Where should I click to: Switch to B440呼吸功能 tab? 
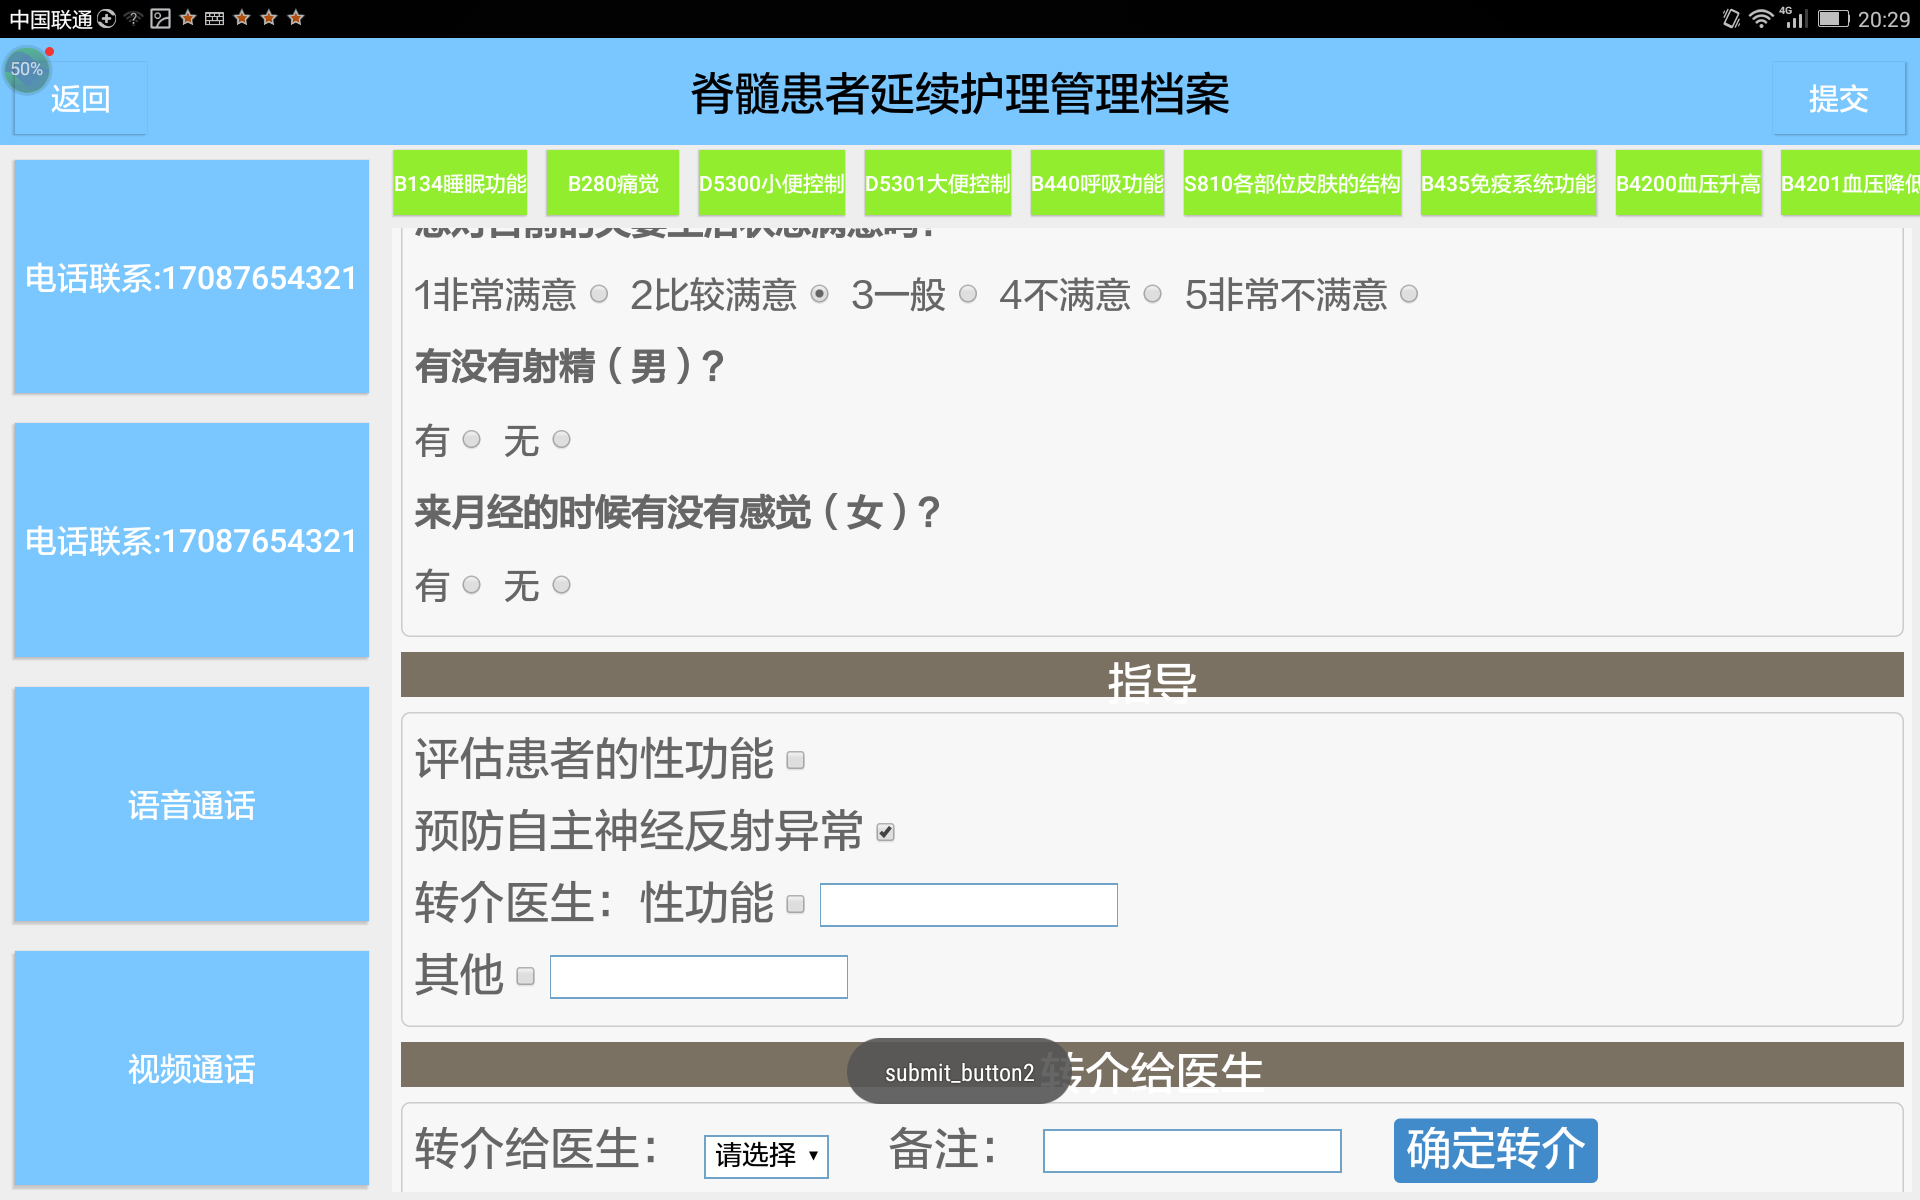click(1097, 183)
